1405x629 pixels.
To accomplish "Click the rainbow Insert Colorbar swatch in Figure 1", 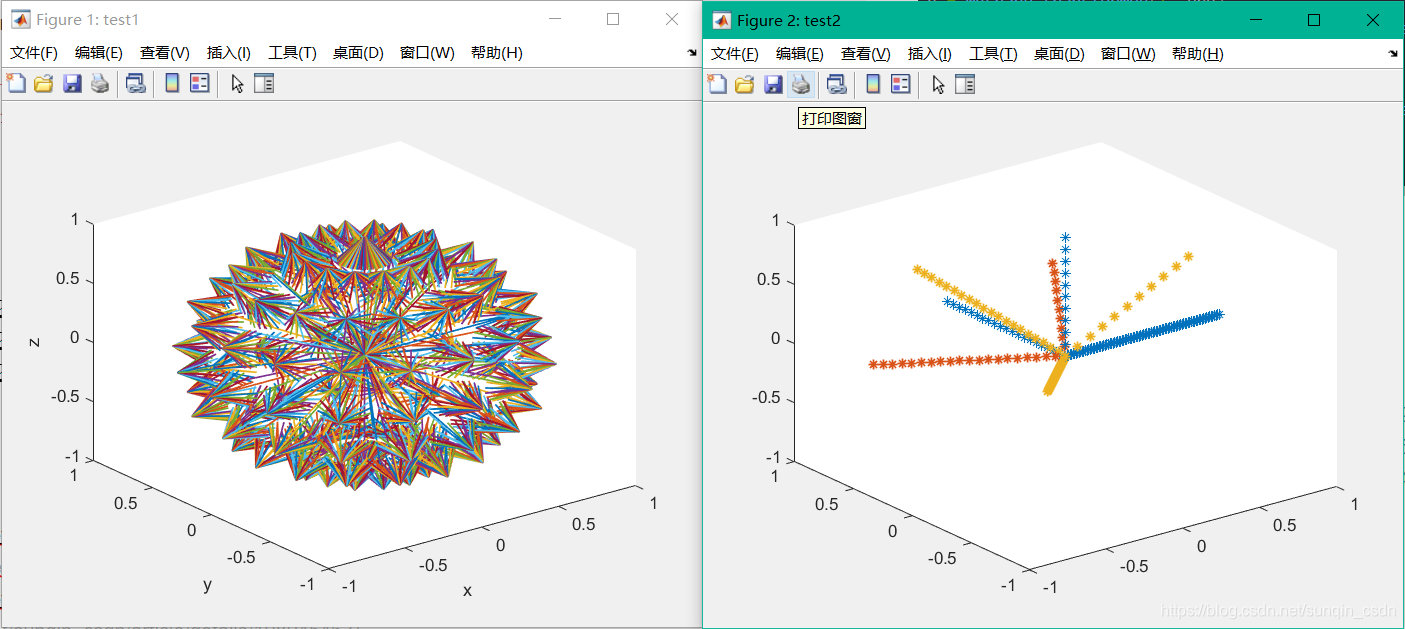I will tap(173, 84).
